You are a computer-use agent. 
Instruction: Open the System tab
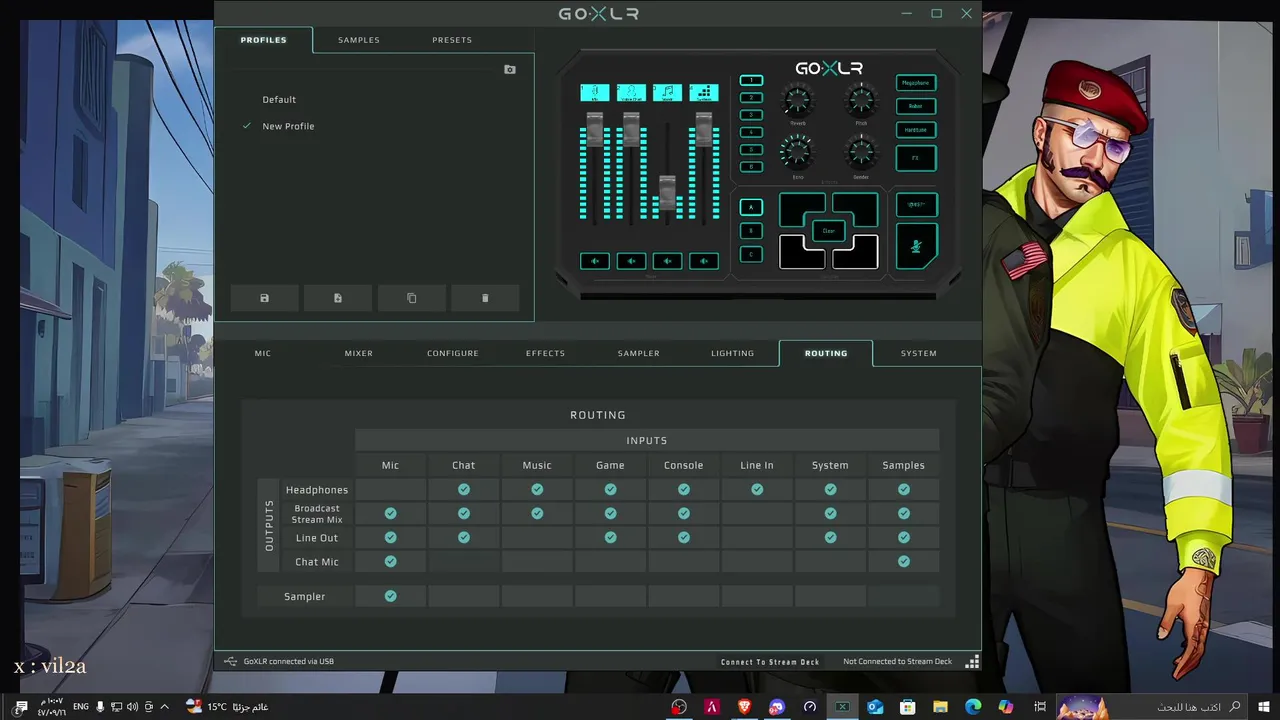click(918, 353)
